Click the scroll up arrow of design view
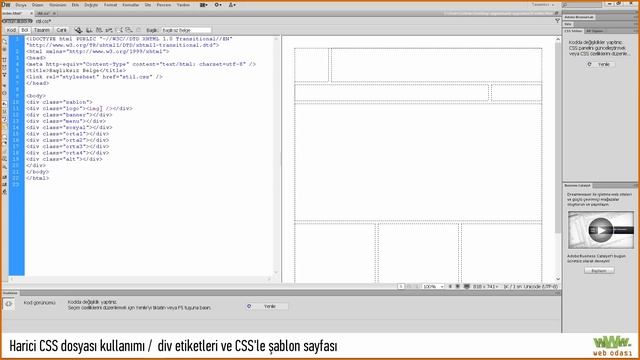This screenshot has width=640, height=360. pyautogui.click(x=558, y=40)
